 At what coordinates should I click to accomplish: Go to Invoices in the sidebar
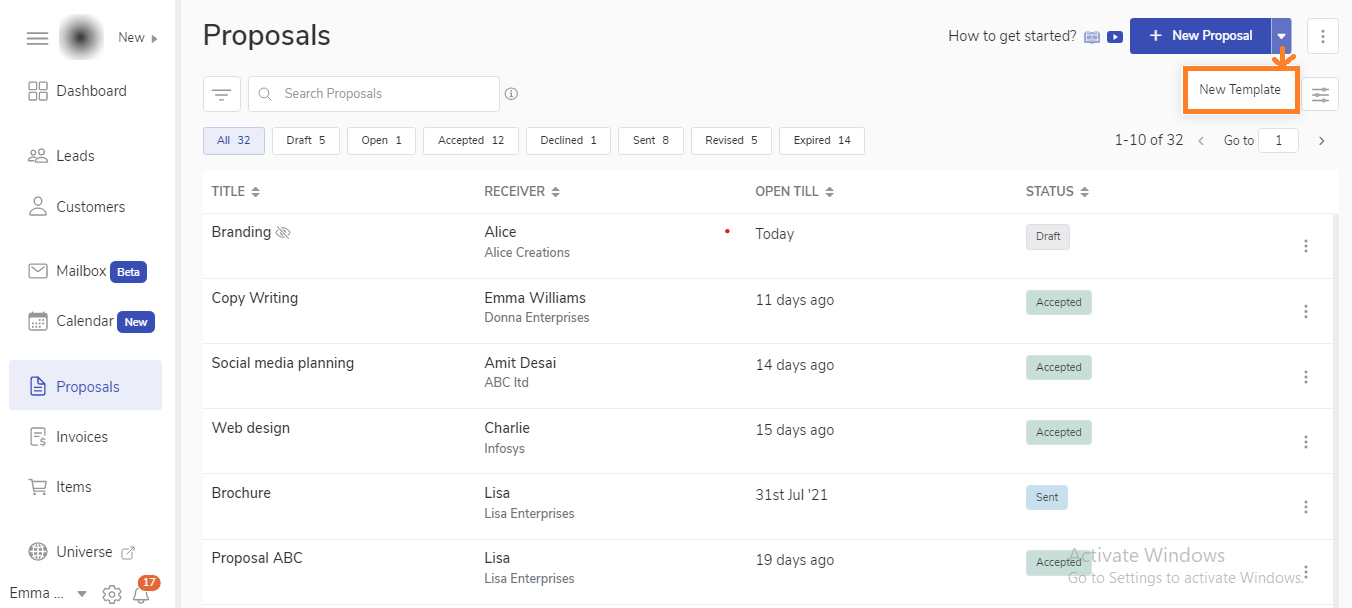[x=81, y=437]
